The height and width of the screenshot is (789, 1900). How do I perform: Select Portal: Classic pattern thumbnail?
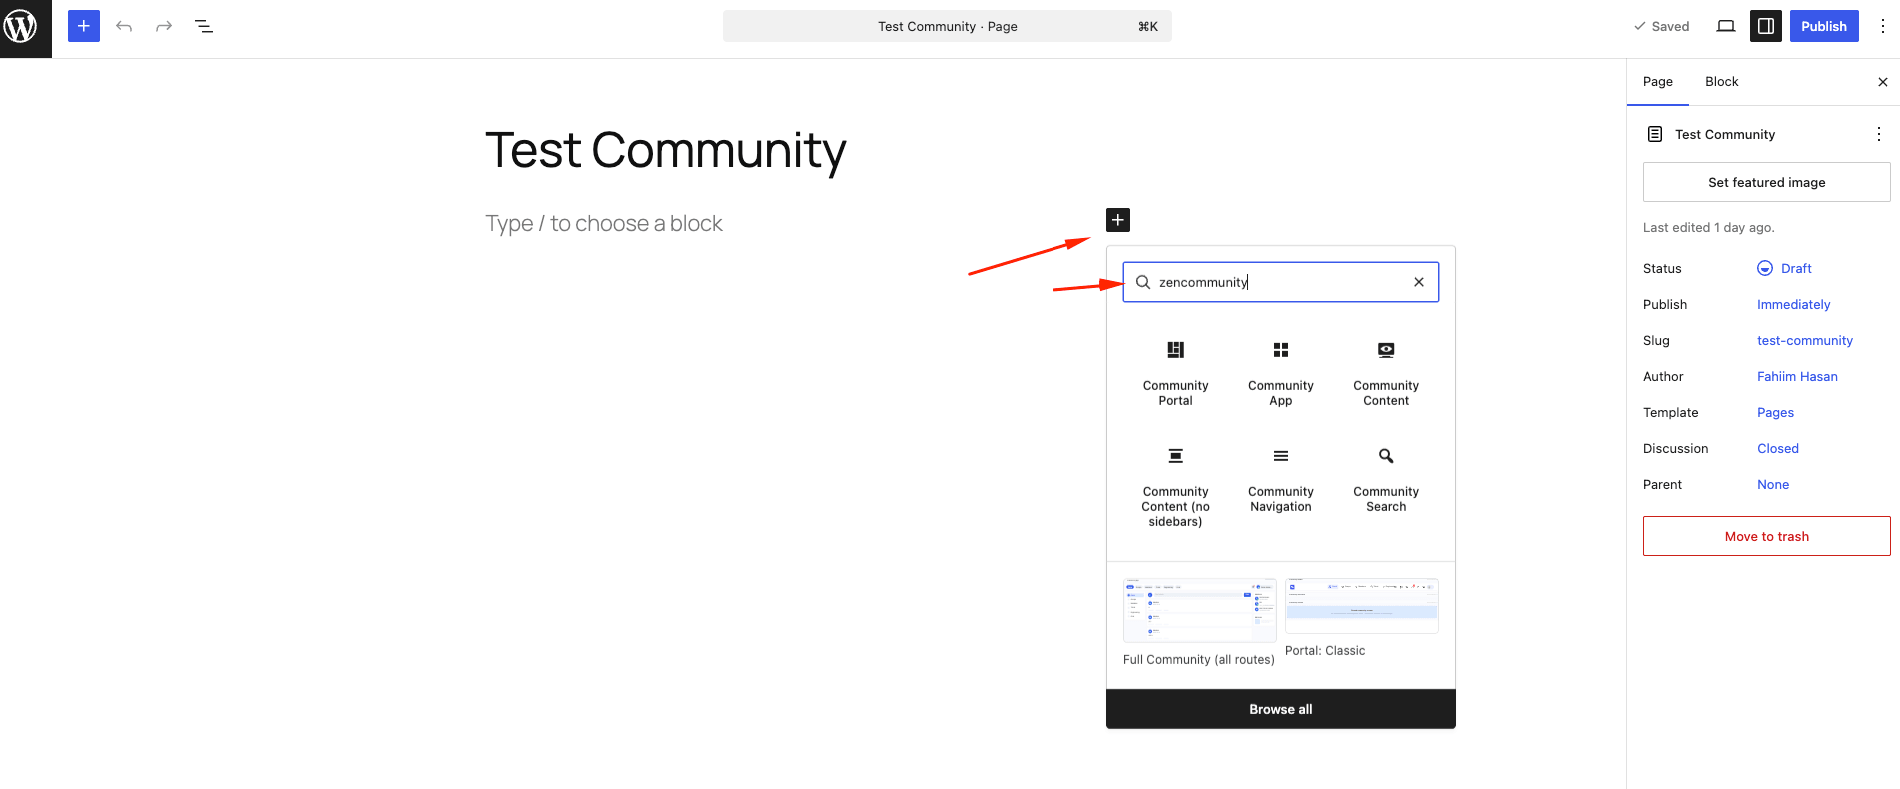[1362, 606]
